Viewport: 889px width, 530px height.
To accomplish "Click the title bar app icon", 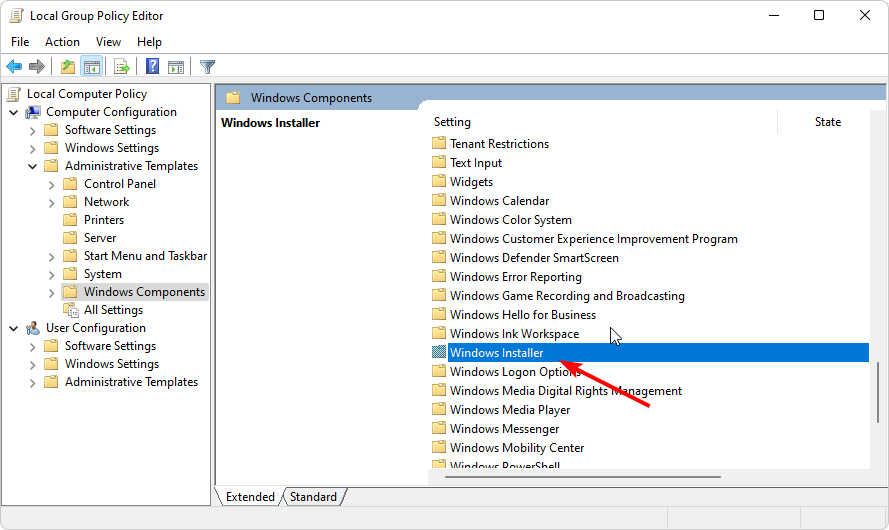I will coord(17,16).
